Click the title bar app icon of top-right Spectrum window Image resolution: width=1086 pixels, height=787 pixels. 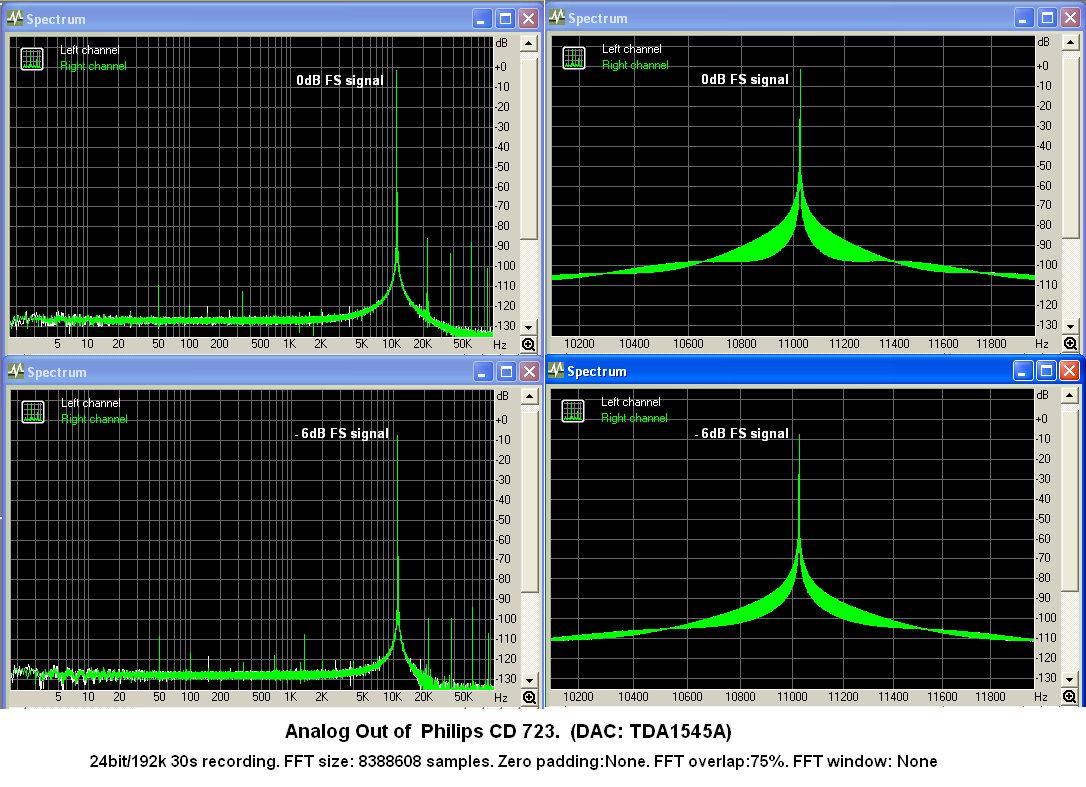(x=558, y=18)
